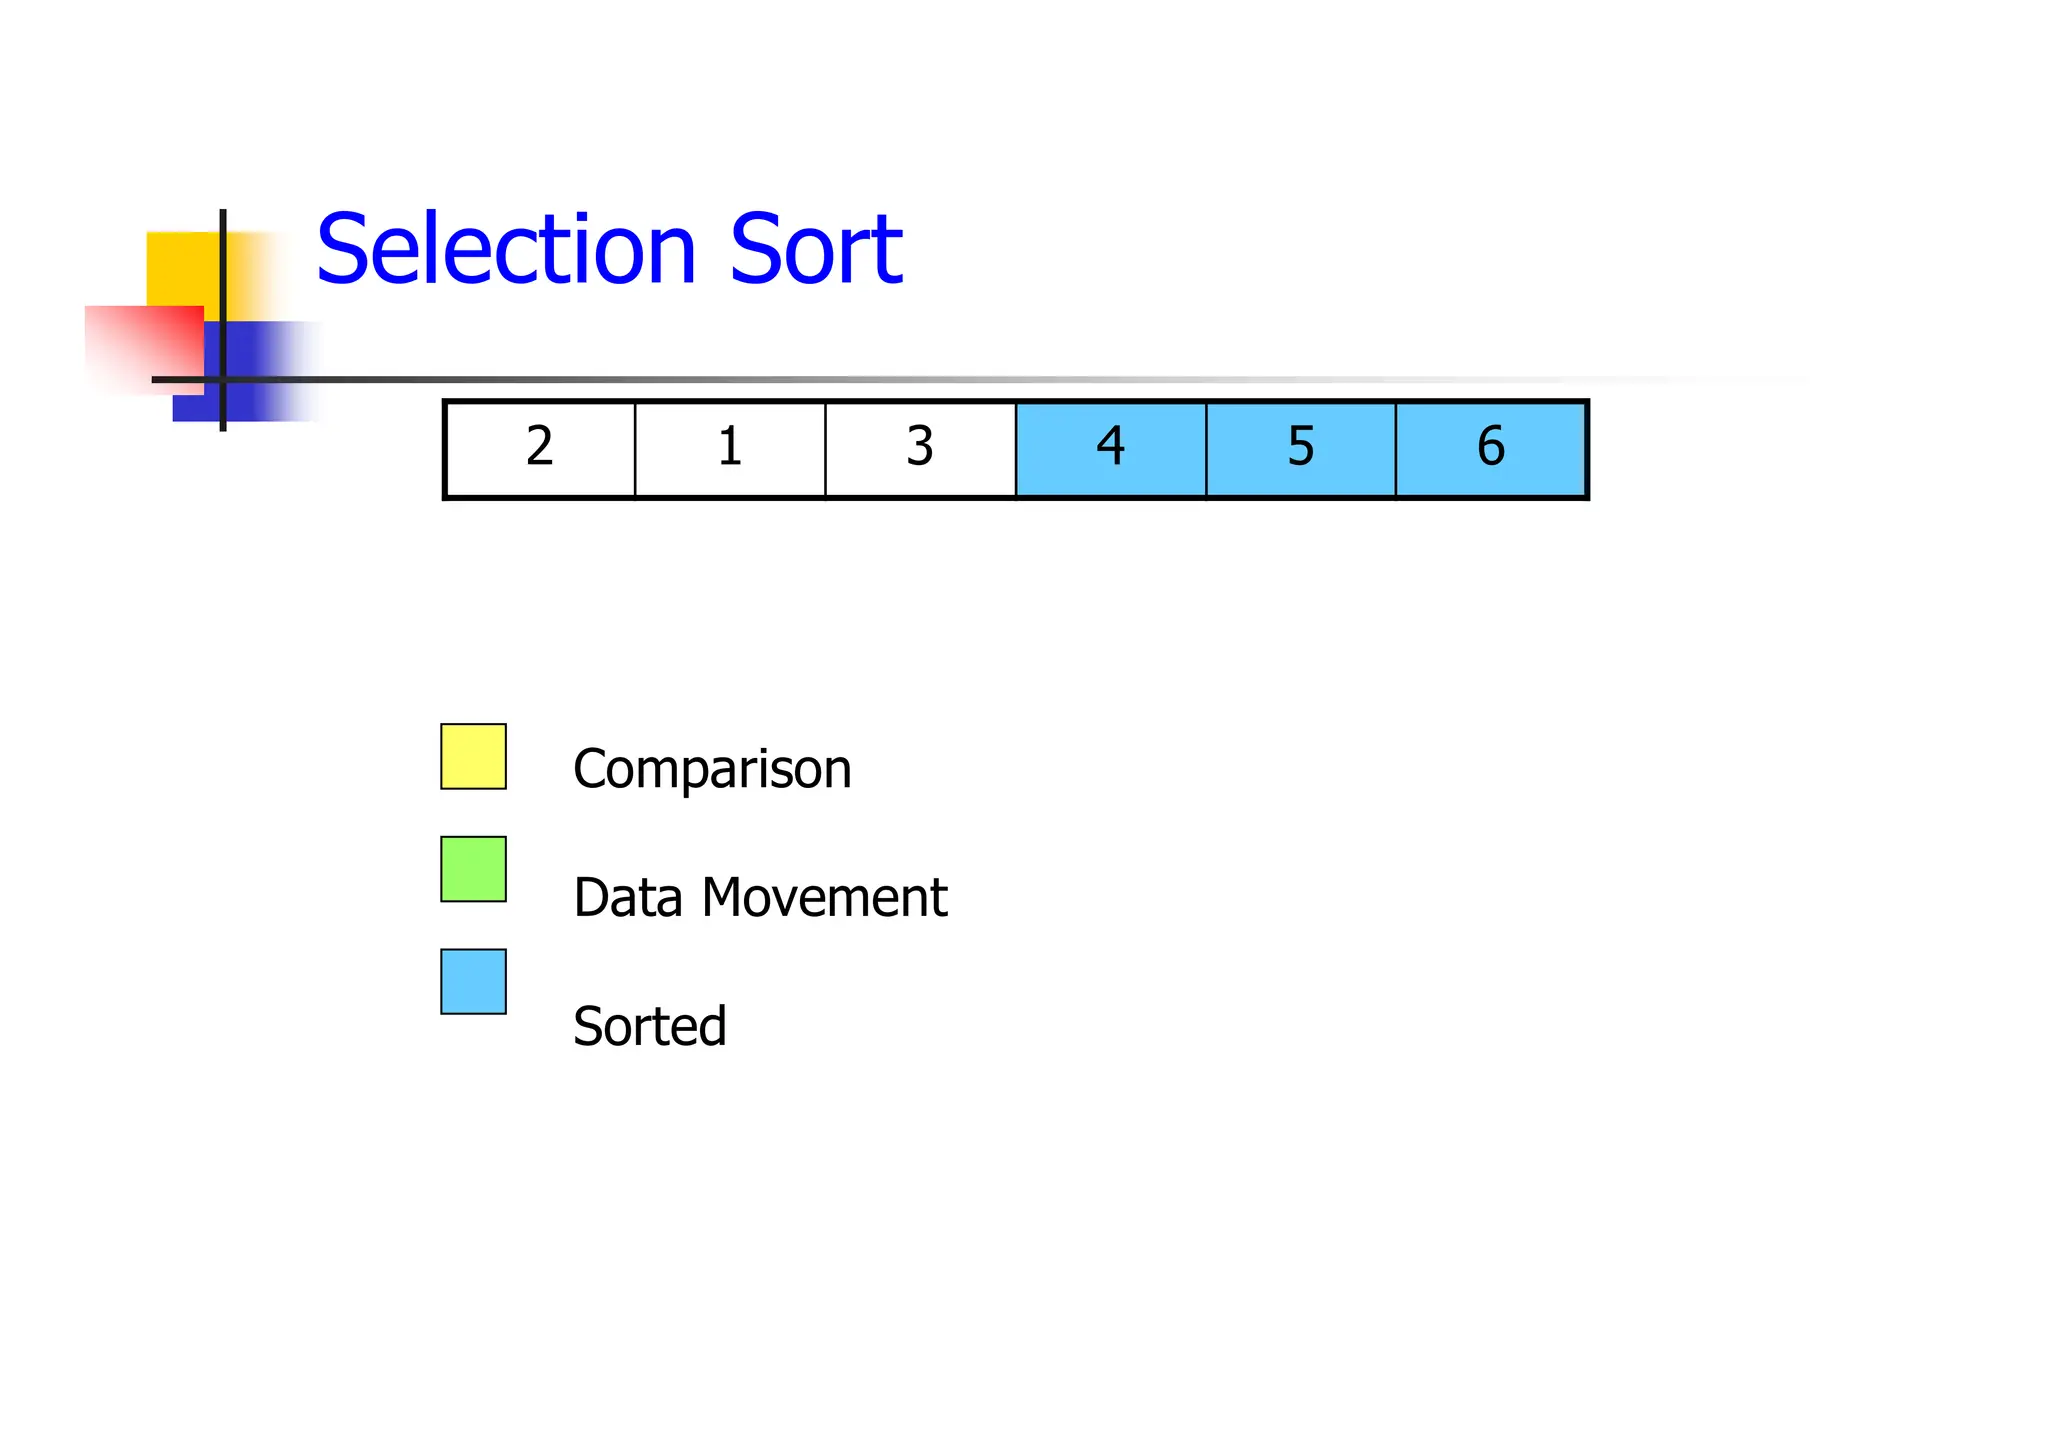Click the blue sorted cell 5
The image size is (2048, 1448).
[x=1300, y=448]
